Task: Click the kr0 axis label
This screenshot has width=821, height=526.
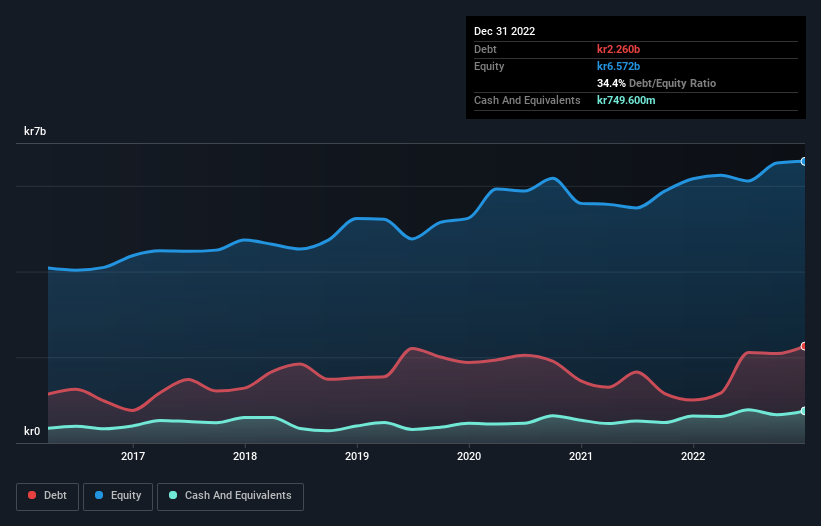Action: 32,431
